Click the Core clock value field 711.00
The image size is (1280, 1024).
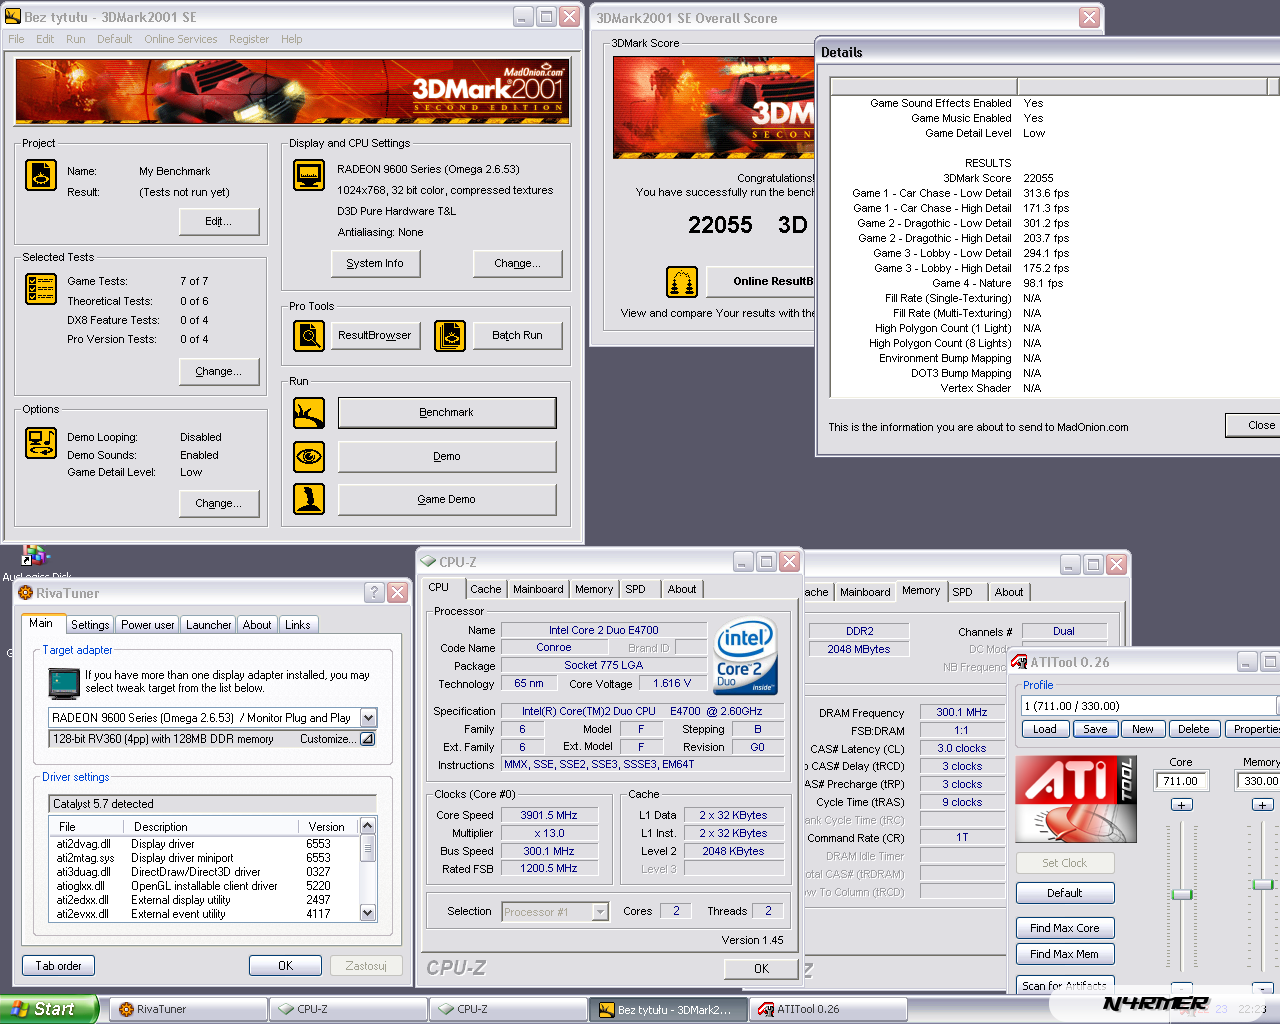[x=1181, y=781]
